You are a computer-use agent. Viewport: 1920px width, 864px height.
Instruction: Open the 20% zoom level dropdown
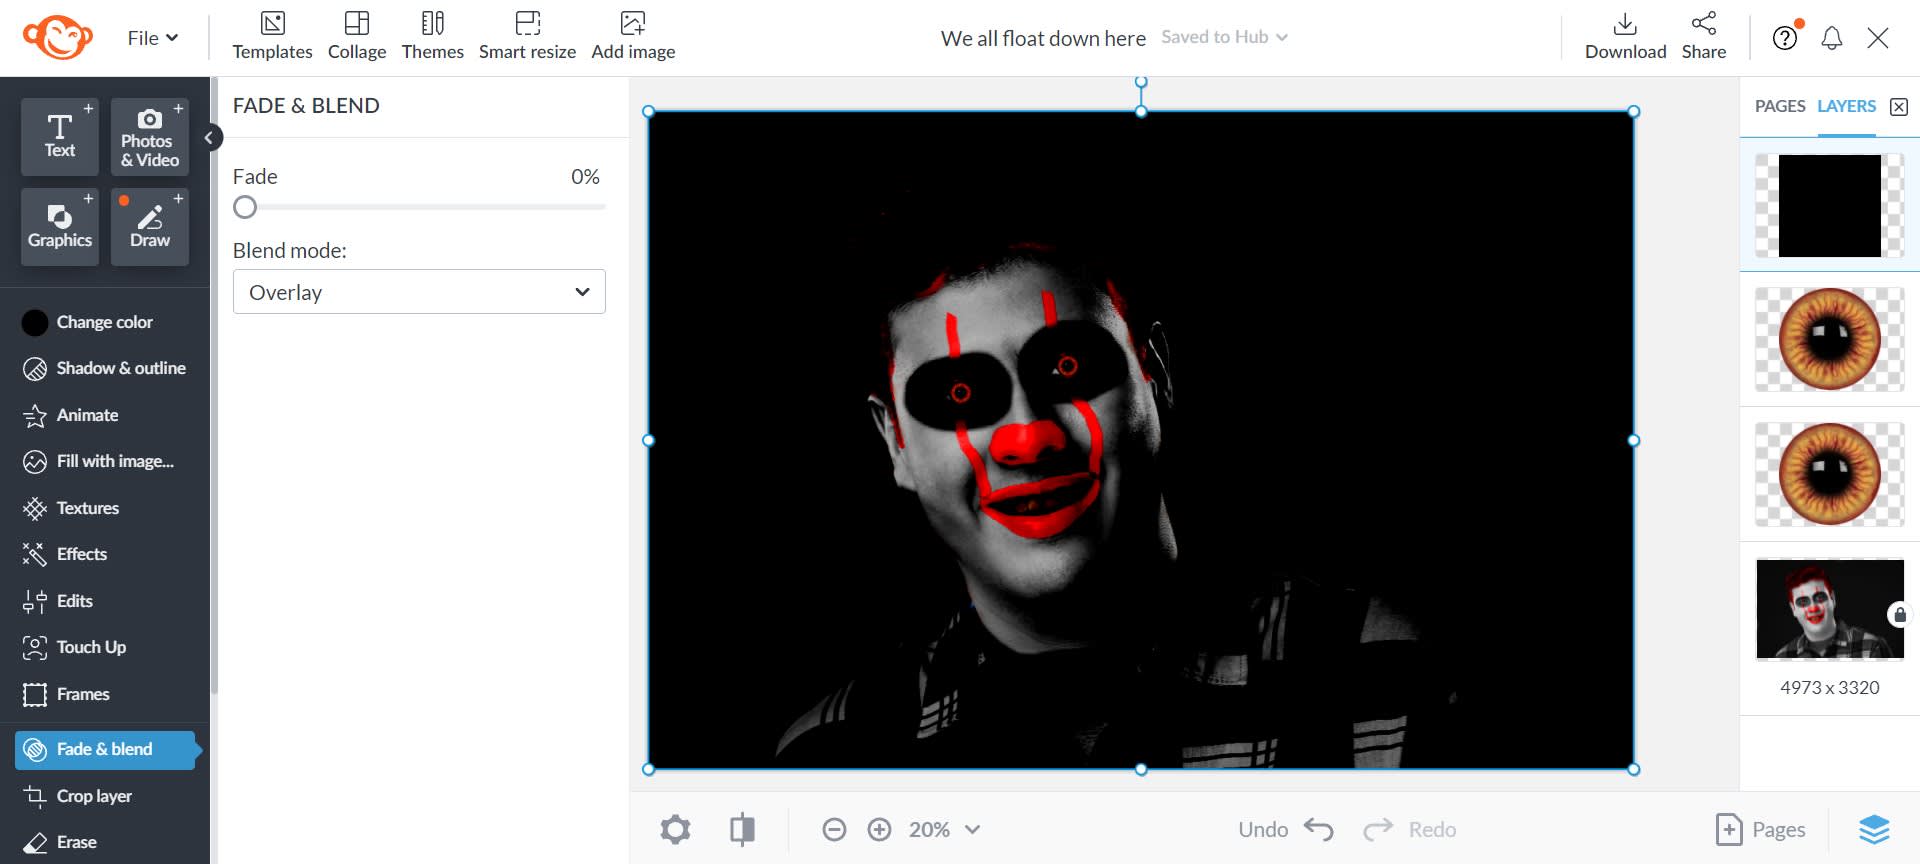pyautogui.click(x=944, y=829)
